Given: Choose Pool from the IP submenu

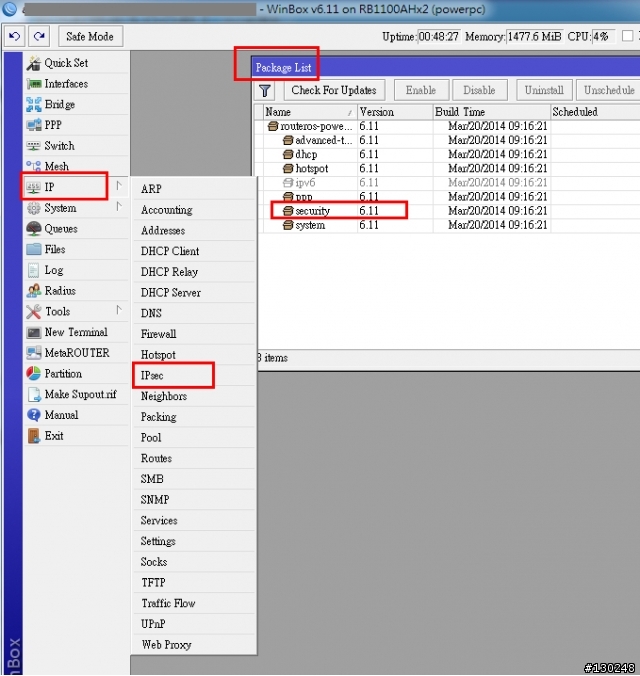Looking at the screenshot, I should pos(194,438).
